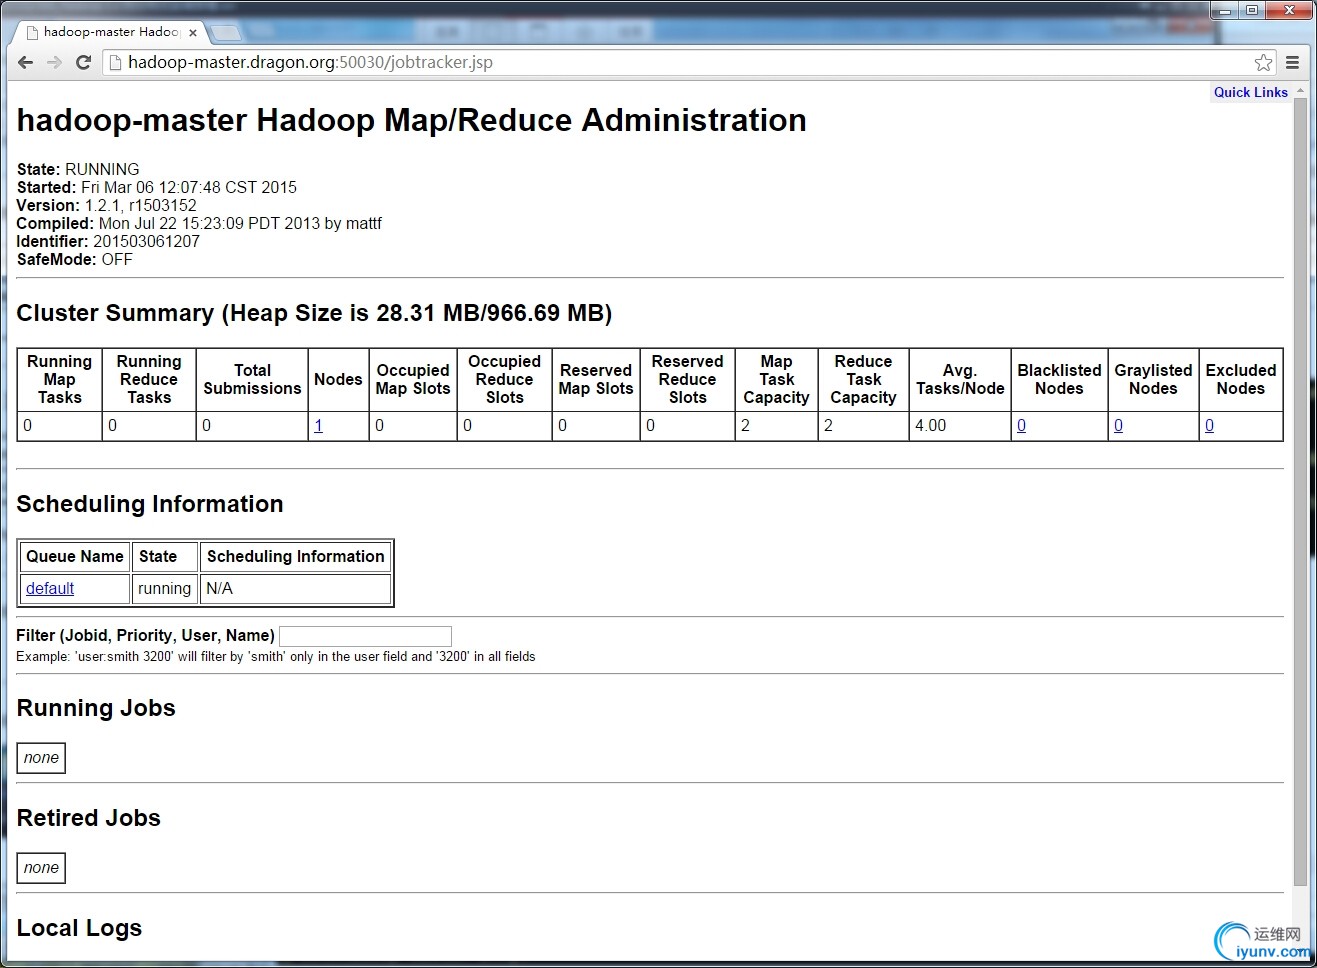This screenshot has height=968, width=1317.
Task: Open Excluded Nodes count link
Action: pos(1209,425)
